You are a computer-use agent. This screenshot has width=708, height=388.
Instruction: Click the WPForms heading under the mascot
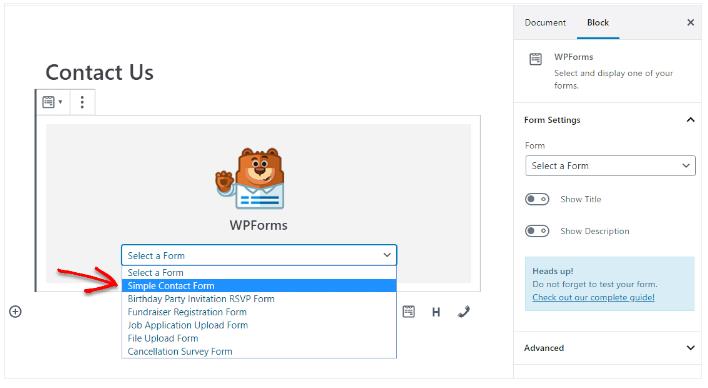pos(258,225)
